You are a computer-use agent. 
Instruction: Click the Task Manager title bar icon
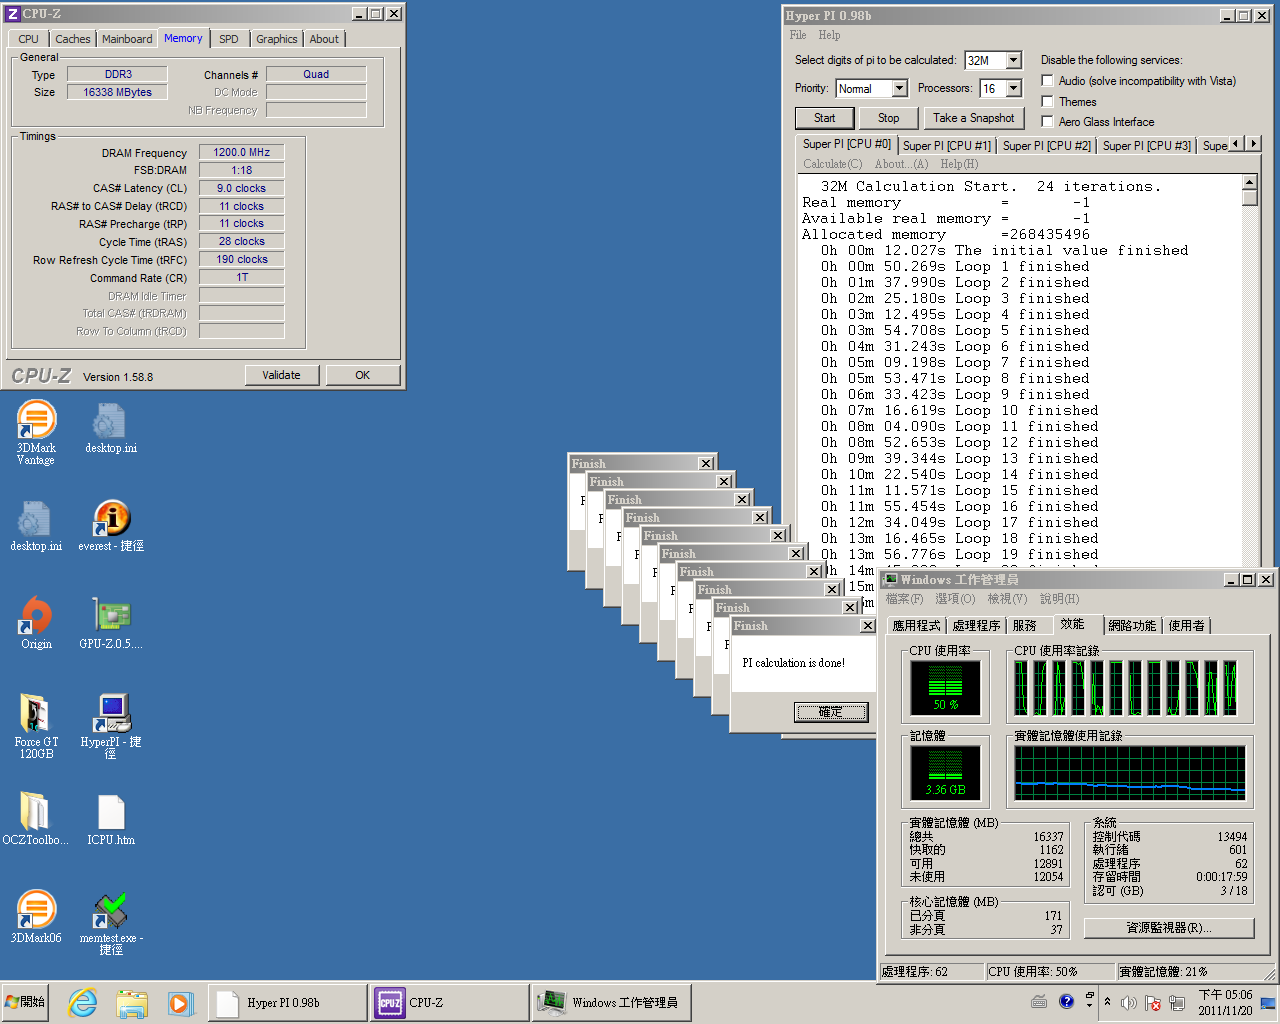pos(891,579)
